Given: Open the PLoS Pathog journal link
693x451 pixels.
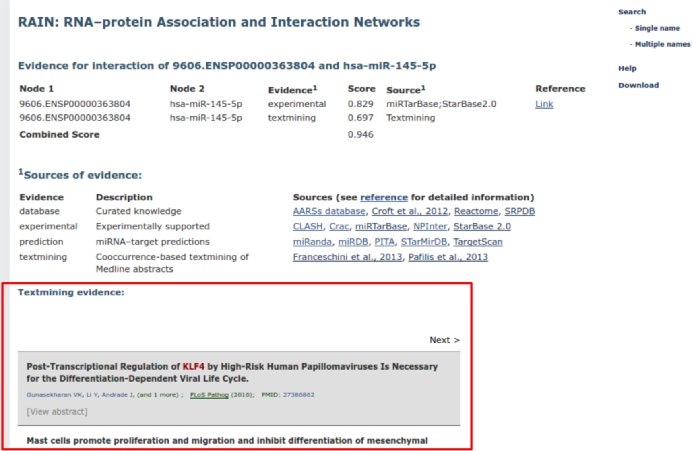Looking at the screenshot, I should coord(211,395).
